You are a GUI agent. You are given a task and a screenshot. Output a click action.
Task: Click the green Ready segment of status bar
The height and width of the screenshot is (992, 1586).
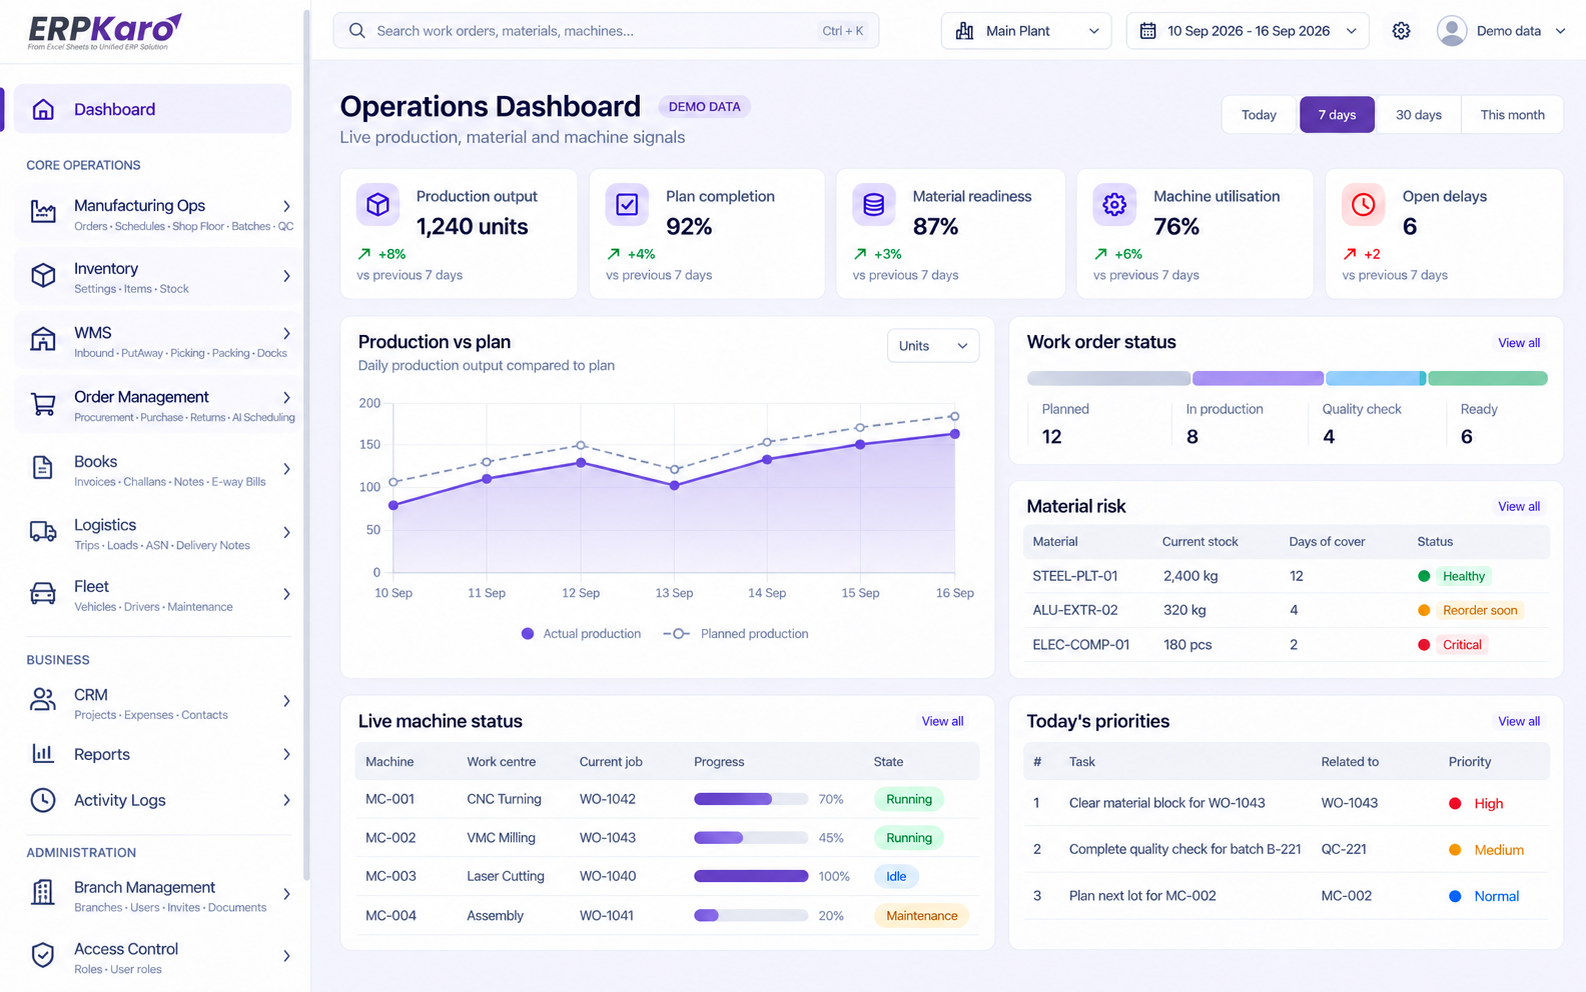pos(1487,379)
